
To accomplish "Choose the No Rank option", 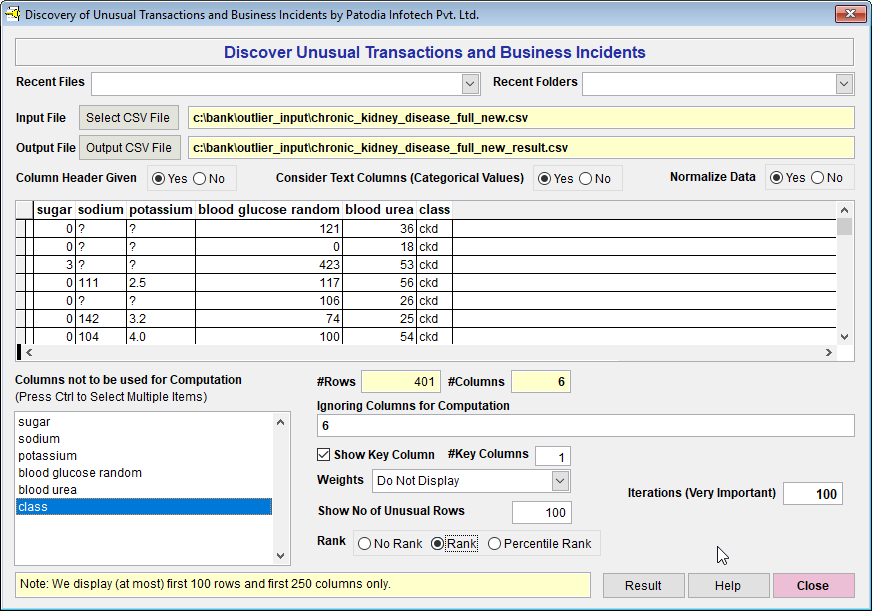I will 363,544.
